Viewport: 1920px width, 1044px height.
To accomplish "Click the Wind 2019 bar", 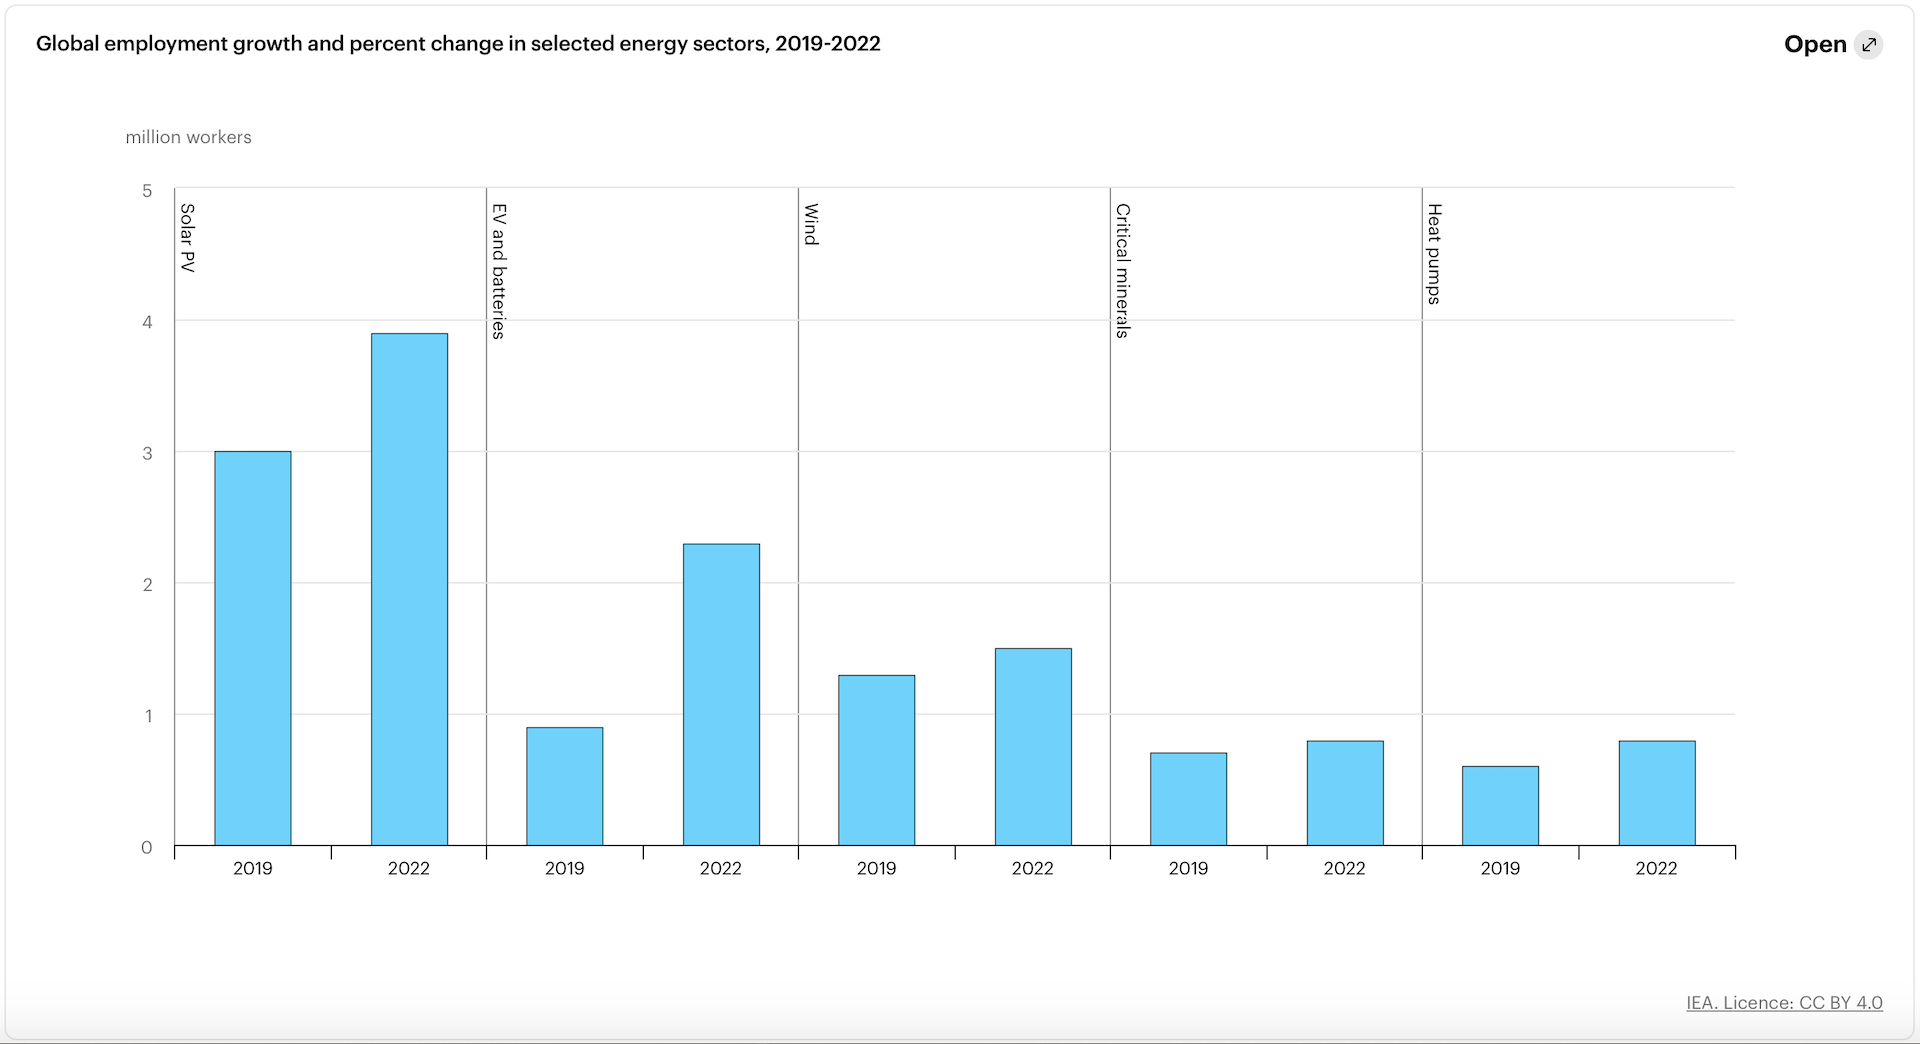I will click(x=877, y=760).
